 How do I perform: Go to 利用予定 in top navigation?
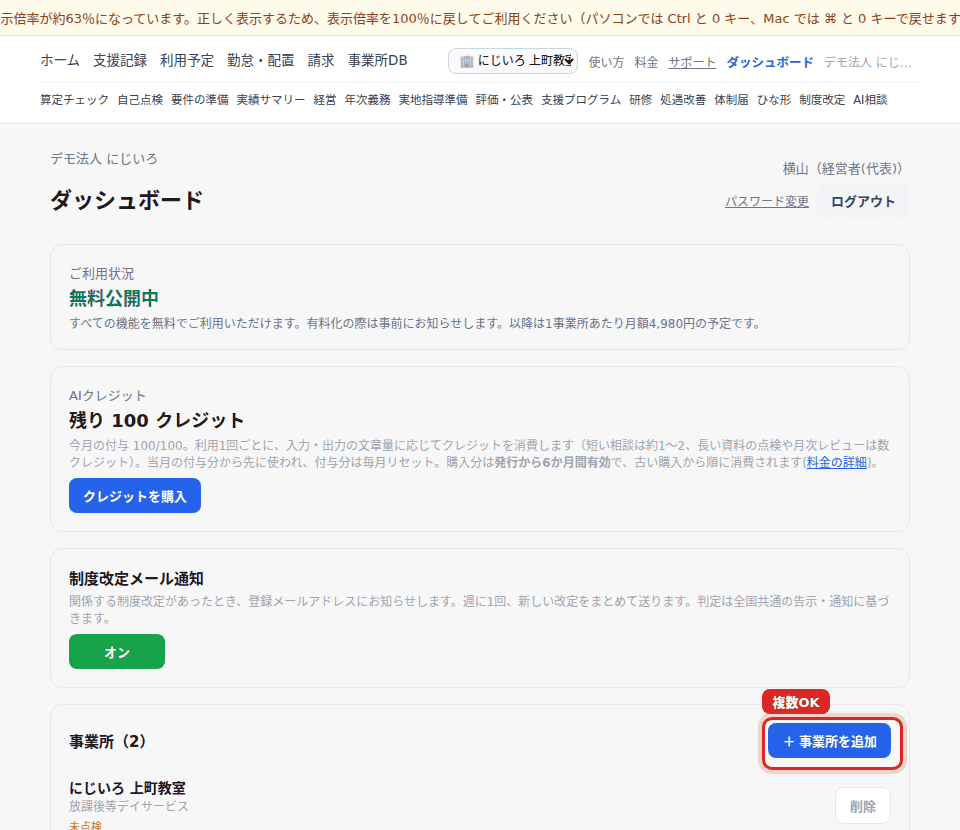click(x=187, y=61)
